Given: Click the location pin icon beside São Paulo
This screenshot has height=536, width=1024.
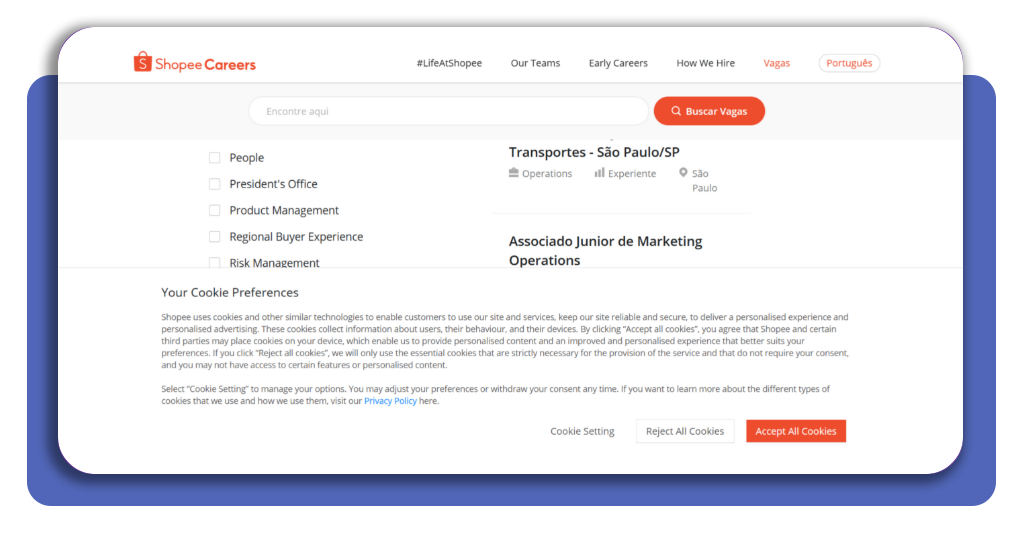Looking at the screenshot, I should tap(683, 172).
